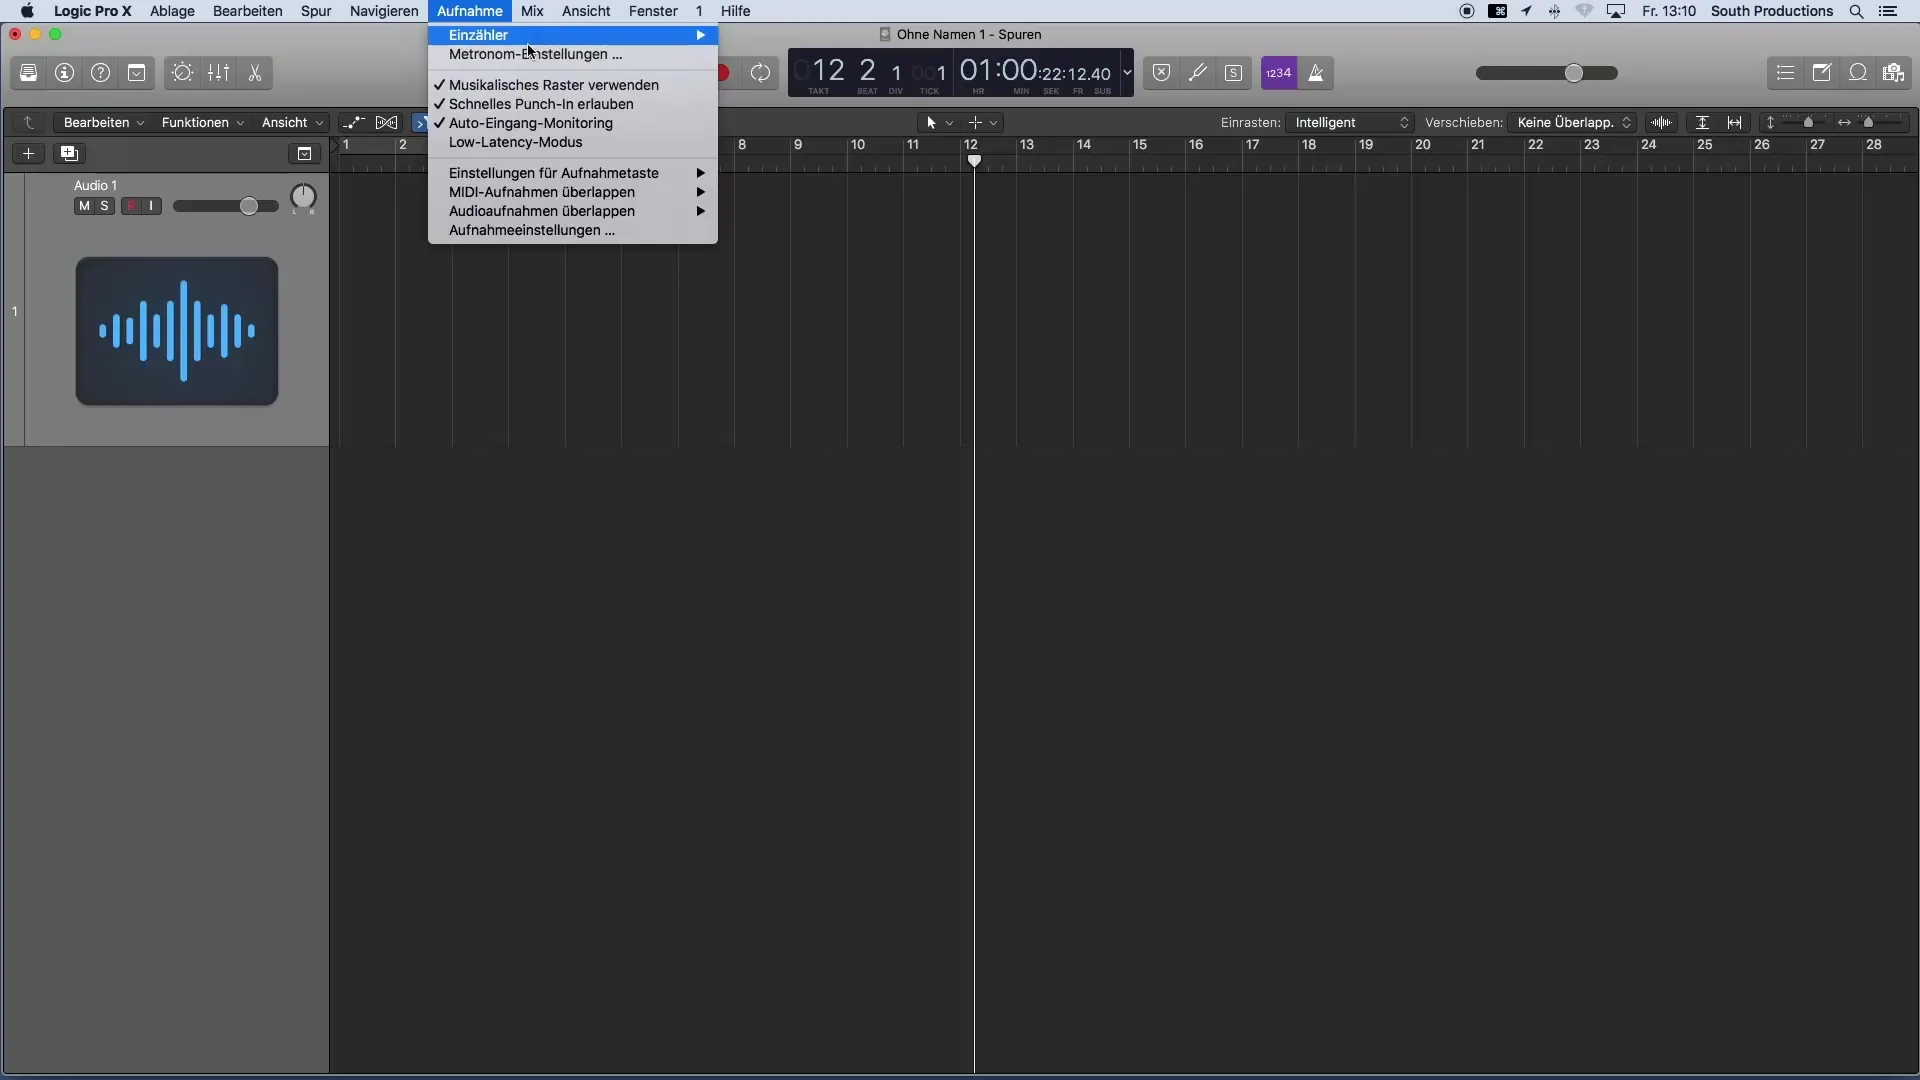Expand Audioaufnahmen überlappen submenu
The width and height of the screenshot is (1920, 1080).
click(573, 211)
